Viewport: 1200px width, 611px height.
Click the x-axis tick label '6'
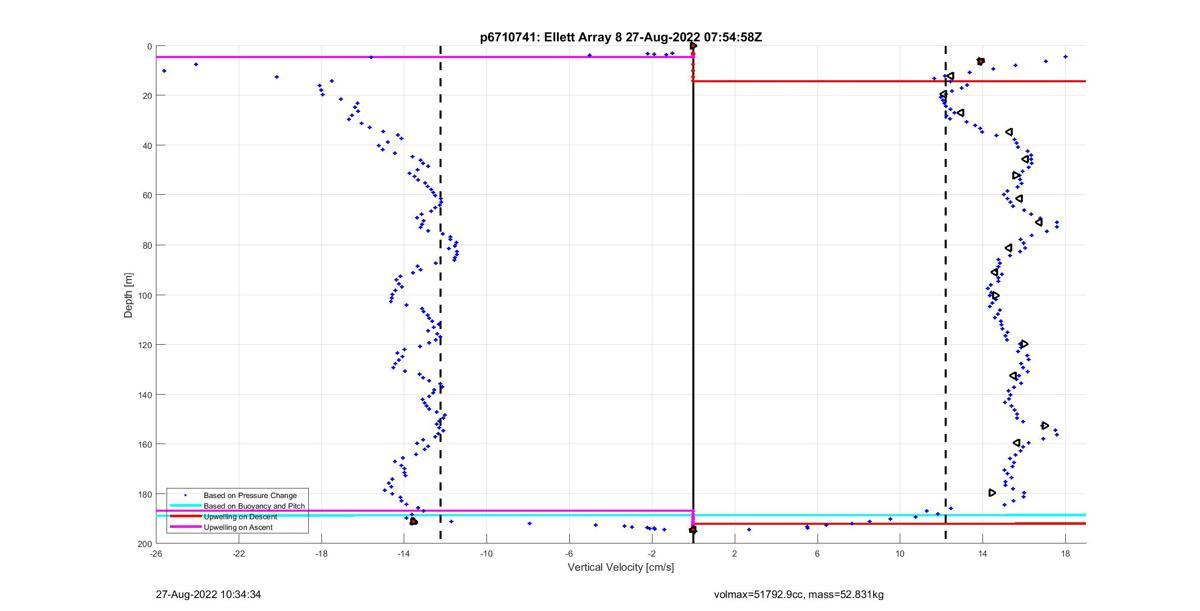[817, 554]
